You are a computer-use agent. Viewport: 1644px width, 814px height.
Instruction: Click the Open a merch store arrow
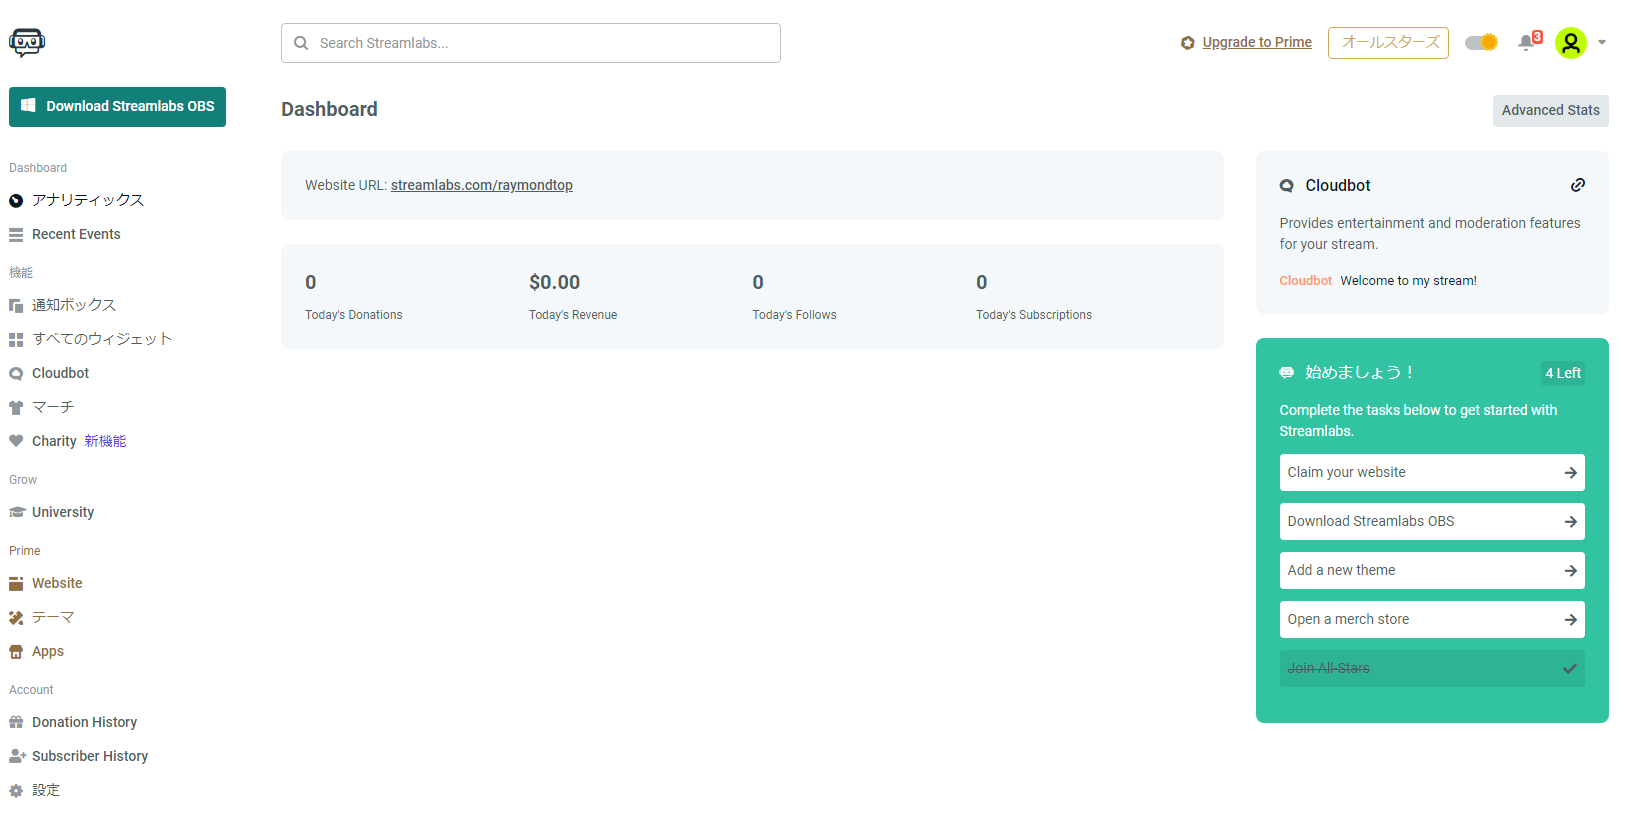(x=1571, y=620)
